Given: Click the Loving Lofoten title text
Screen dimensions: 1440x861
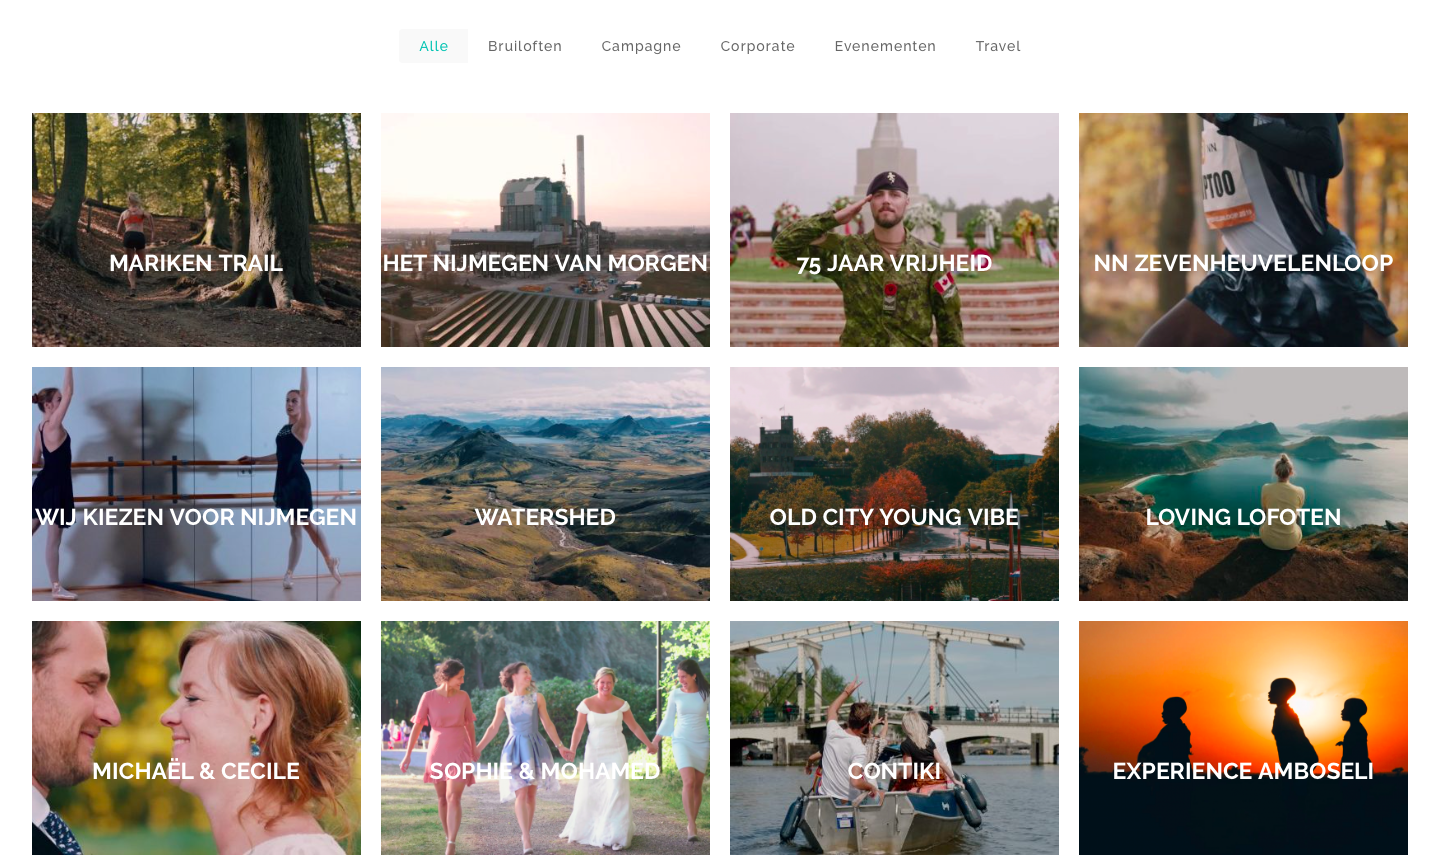Looking at the screenshot, I should click(x=1243, y=517).
